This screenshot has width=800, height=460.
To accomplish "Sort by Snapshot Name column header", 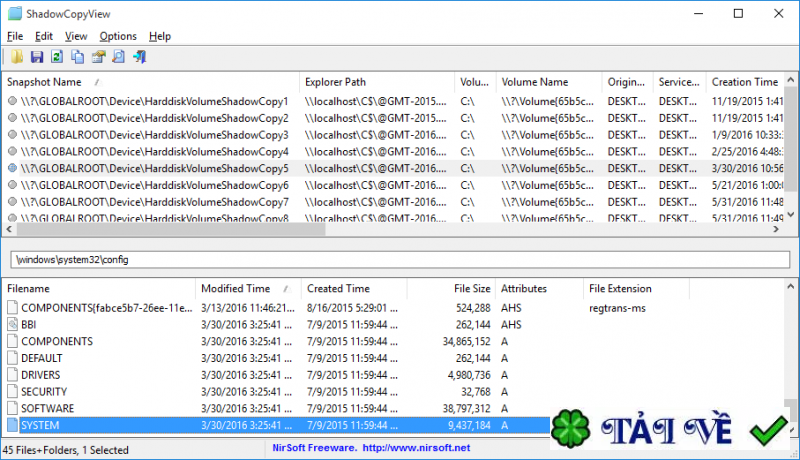I will [x=151, y=82].
